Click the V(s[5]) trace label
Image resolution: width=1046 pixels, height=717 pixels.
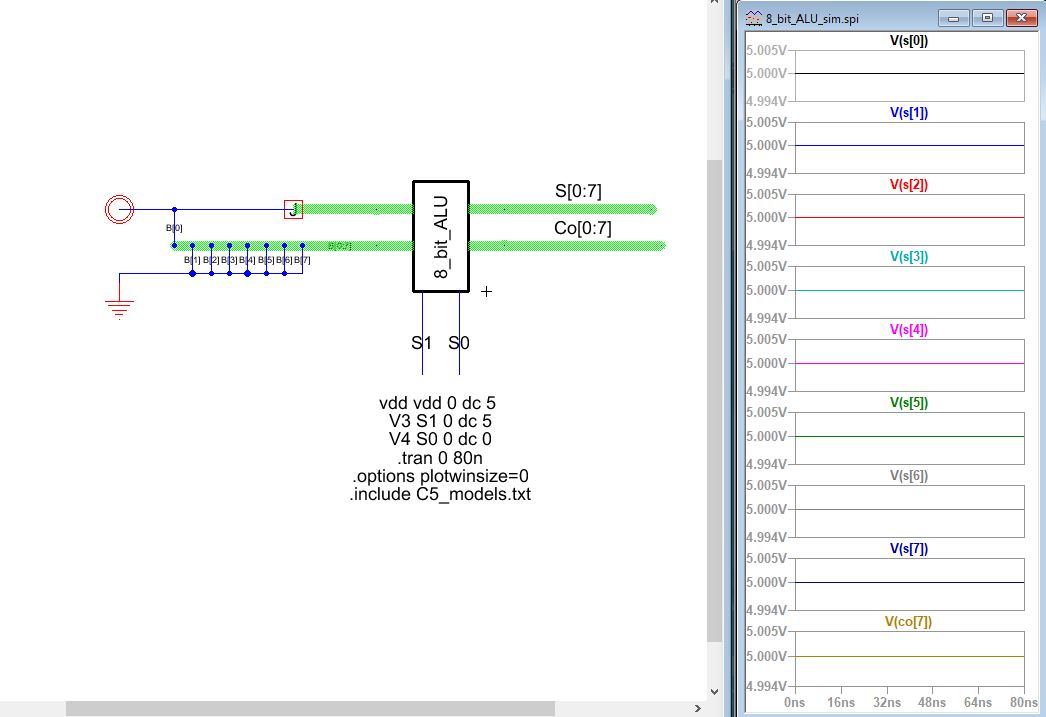pos(908,403)
